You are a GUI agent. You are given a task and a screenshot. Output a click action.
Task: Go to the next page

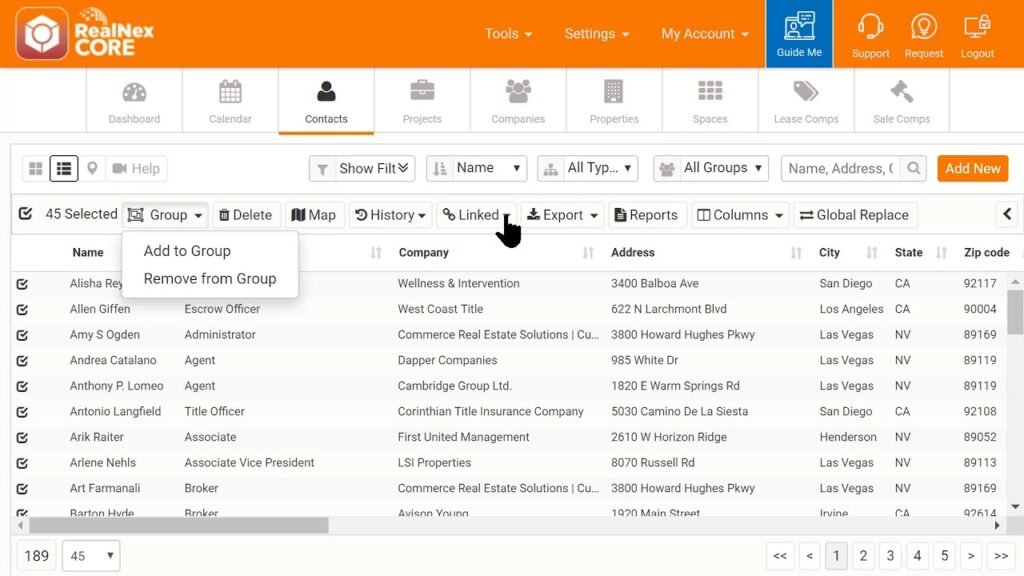[x=971, y=556]
